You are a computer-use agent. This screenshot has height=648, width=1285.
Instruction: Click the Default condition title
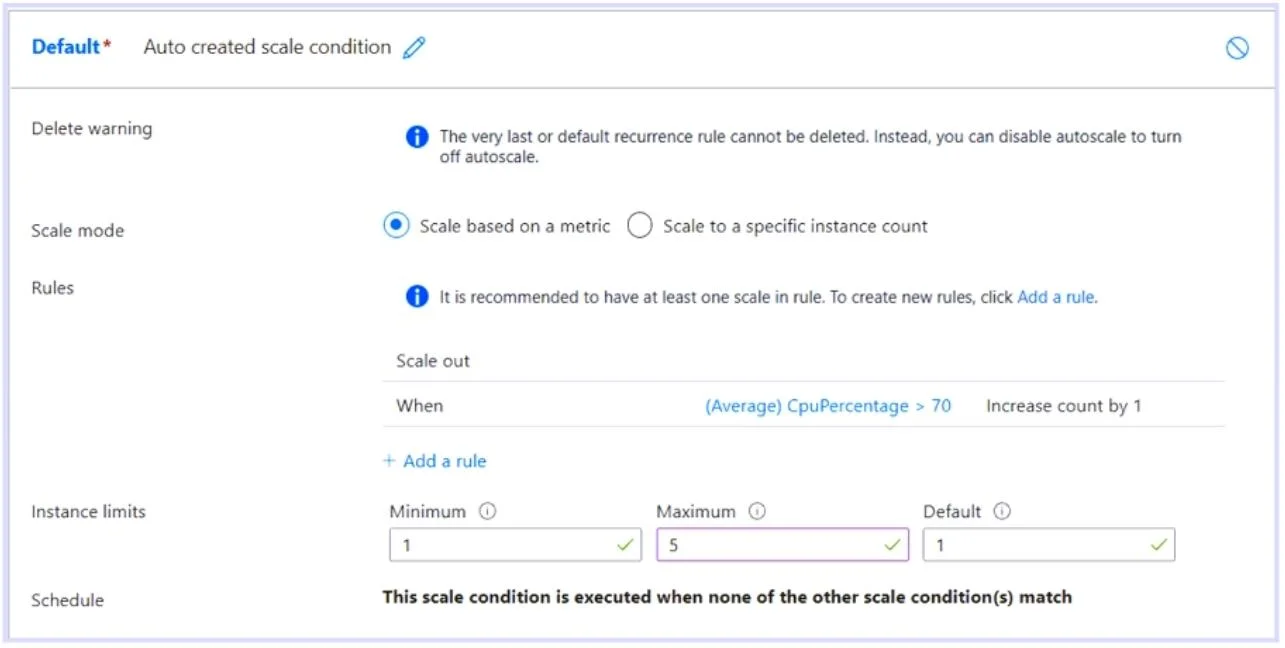point(66,47)
